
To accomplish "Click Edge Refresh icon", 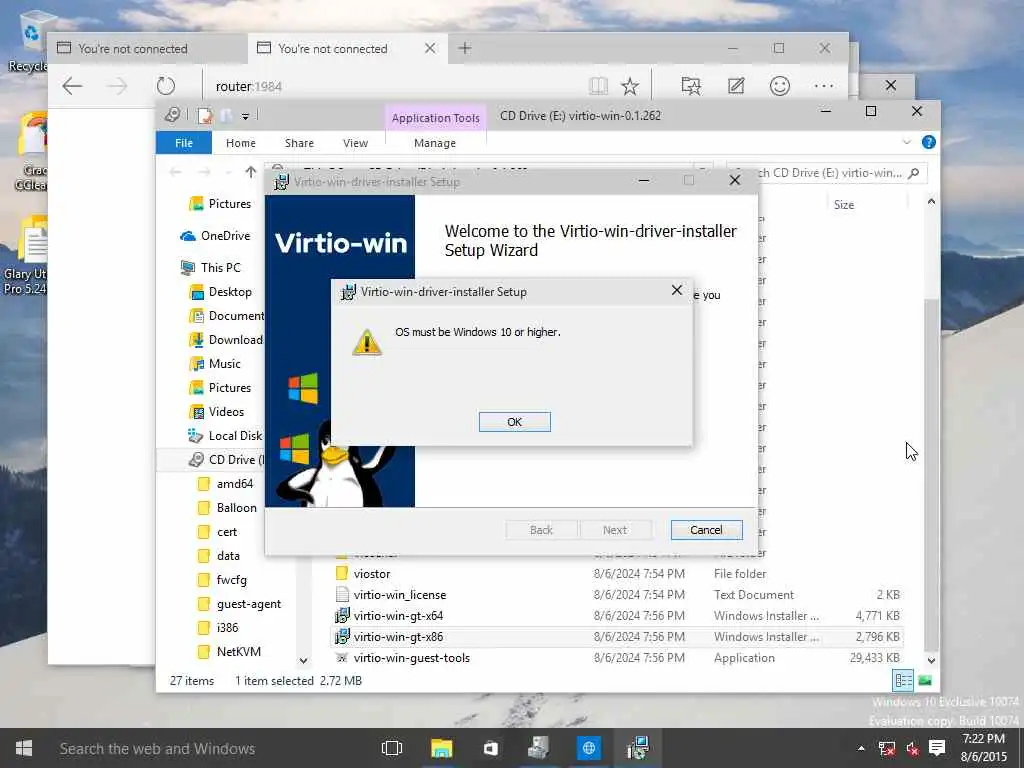I will [166, 86].
